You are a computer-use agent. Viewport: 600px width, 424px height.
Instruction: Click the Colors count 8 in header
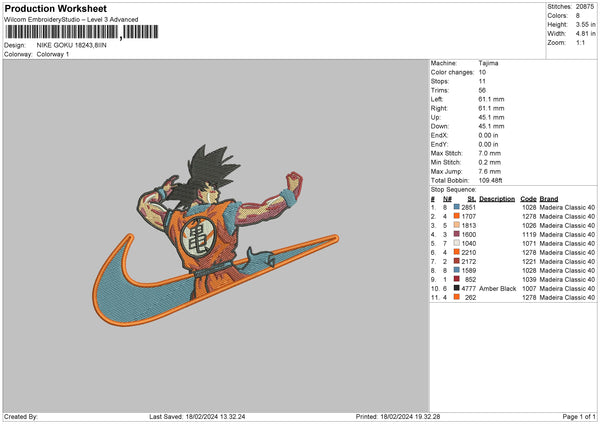[577, 16]
